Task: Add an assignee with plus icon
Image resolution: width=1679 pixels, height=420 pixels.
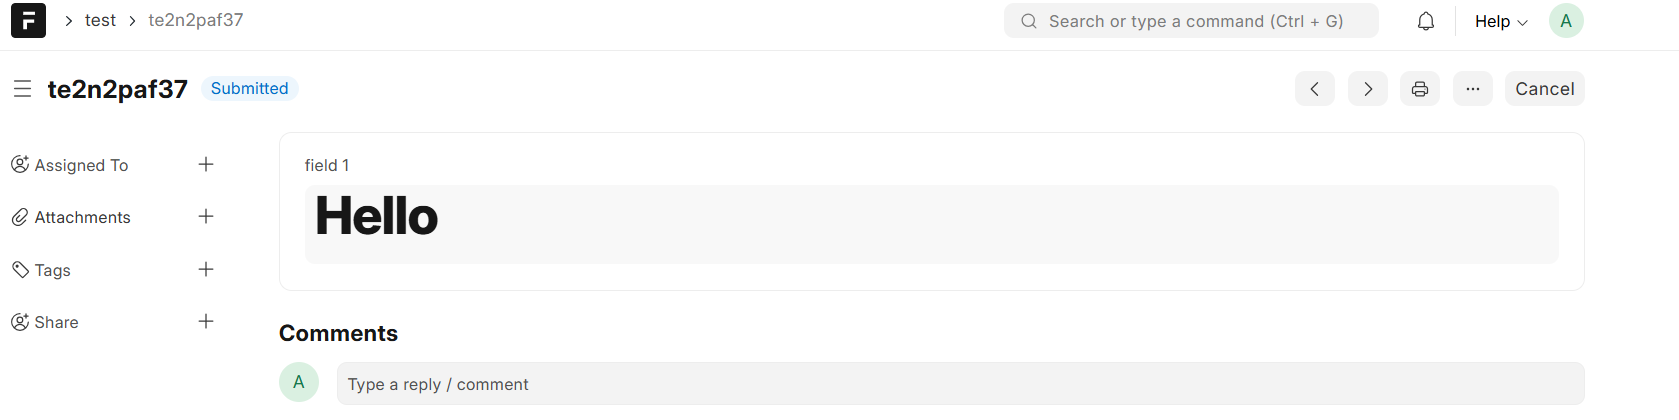Action: pyautogui.click(x=206, y=164)
